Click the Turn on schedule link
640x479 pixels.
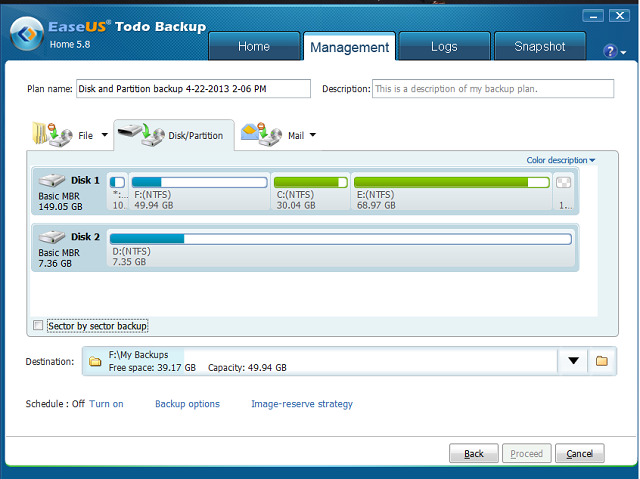tap(106, 404)
